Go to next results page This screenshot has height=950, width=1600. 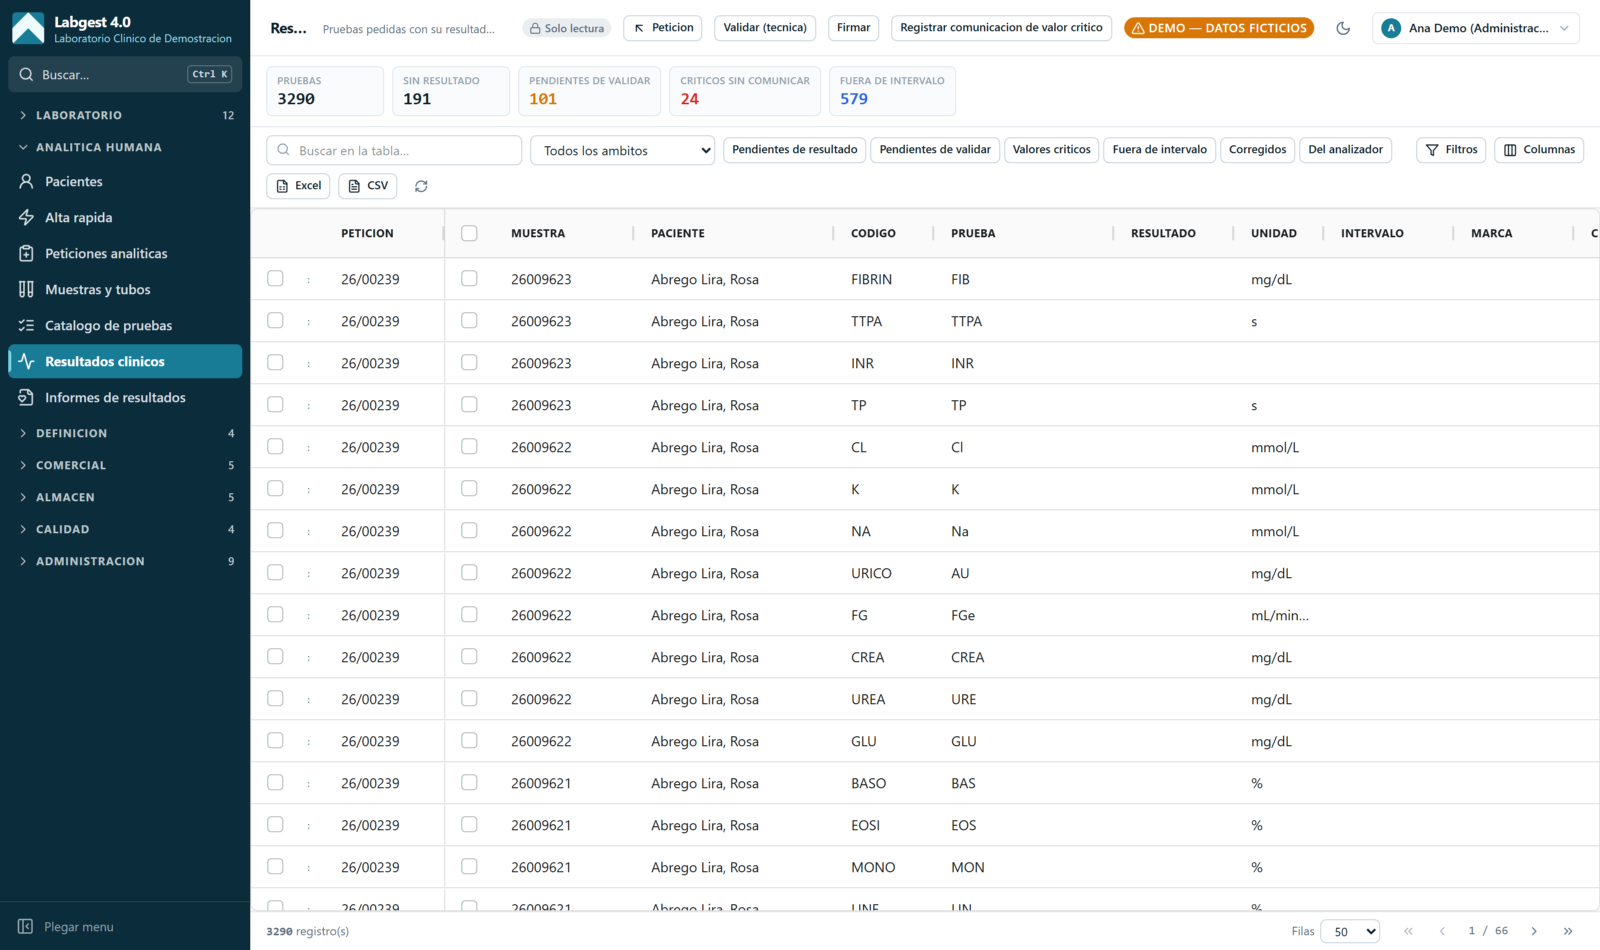(1534, 931)
